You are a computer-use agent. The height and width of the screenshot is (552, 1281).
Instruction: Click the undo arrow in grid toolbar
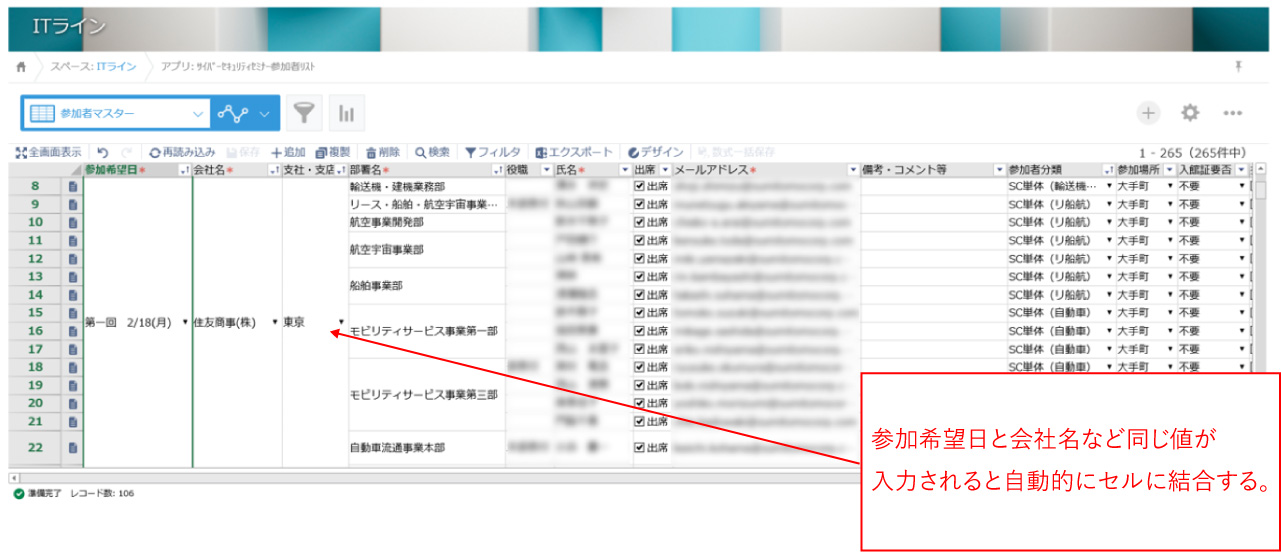click(x=102, y=152)
